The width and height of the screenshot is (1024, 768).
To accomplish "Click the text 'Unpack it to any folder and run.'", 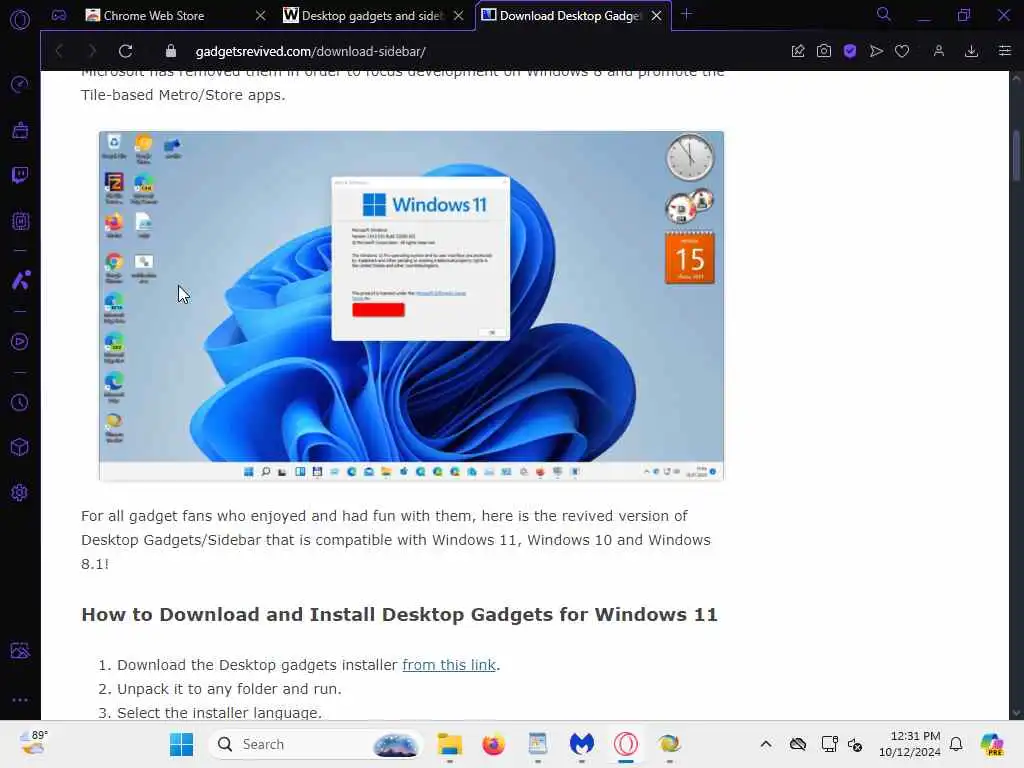I will [229, 689].
